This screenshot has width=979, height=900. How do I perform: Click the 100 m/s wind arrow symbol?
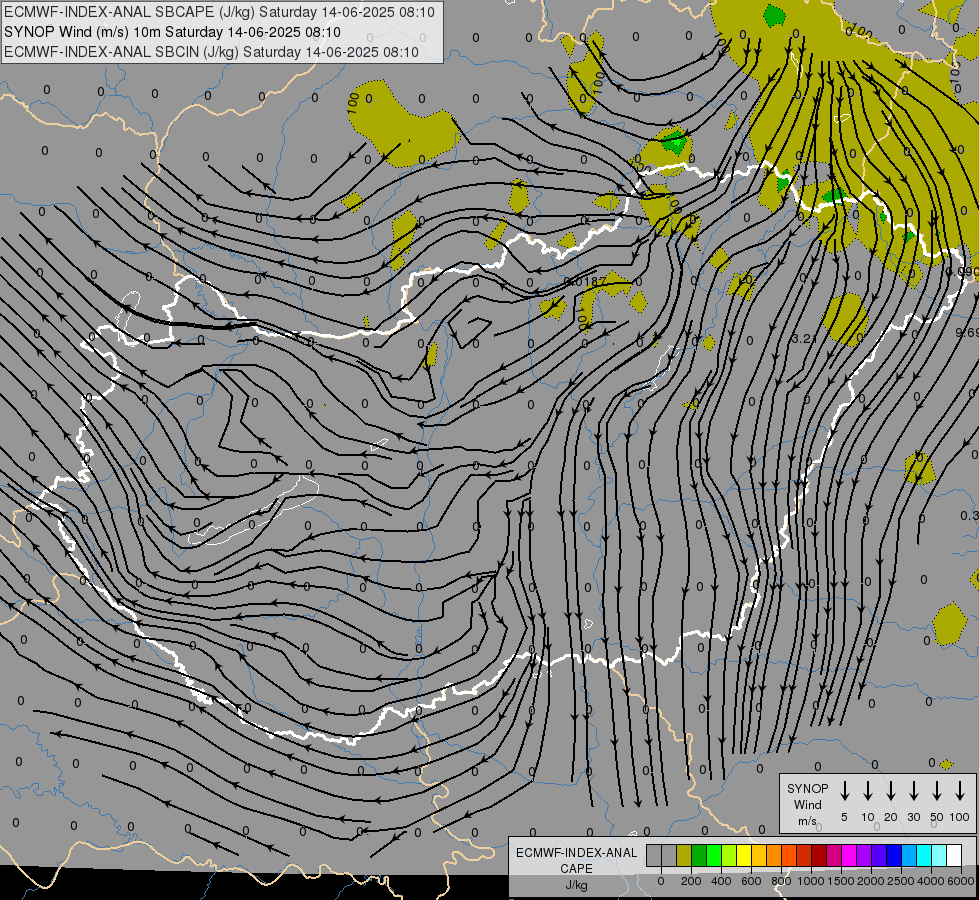click(x=960, y=790)
